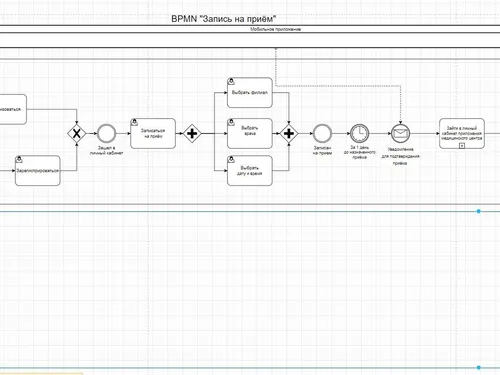This screenshot has width=500, height=375.
Task: Click the 'Выбрать филиал' task box
Action: [250, 93]
